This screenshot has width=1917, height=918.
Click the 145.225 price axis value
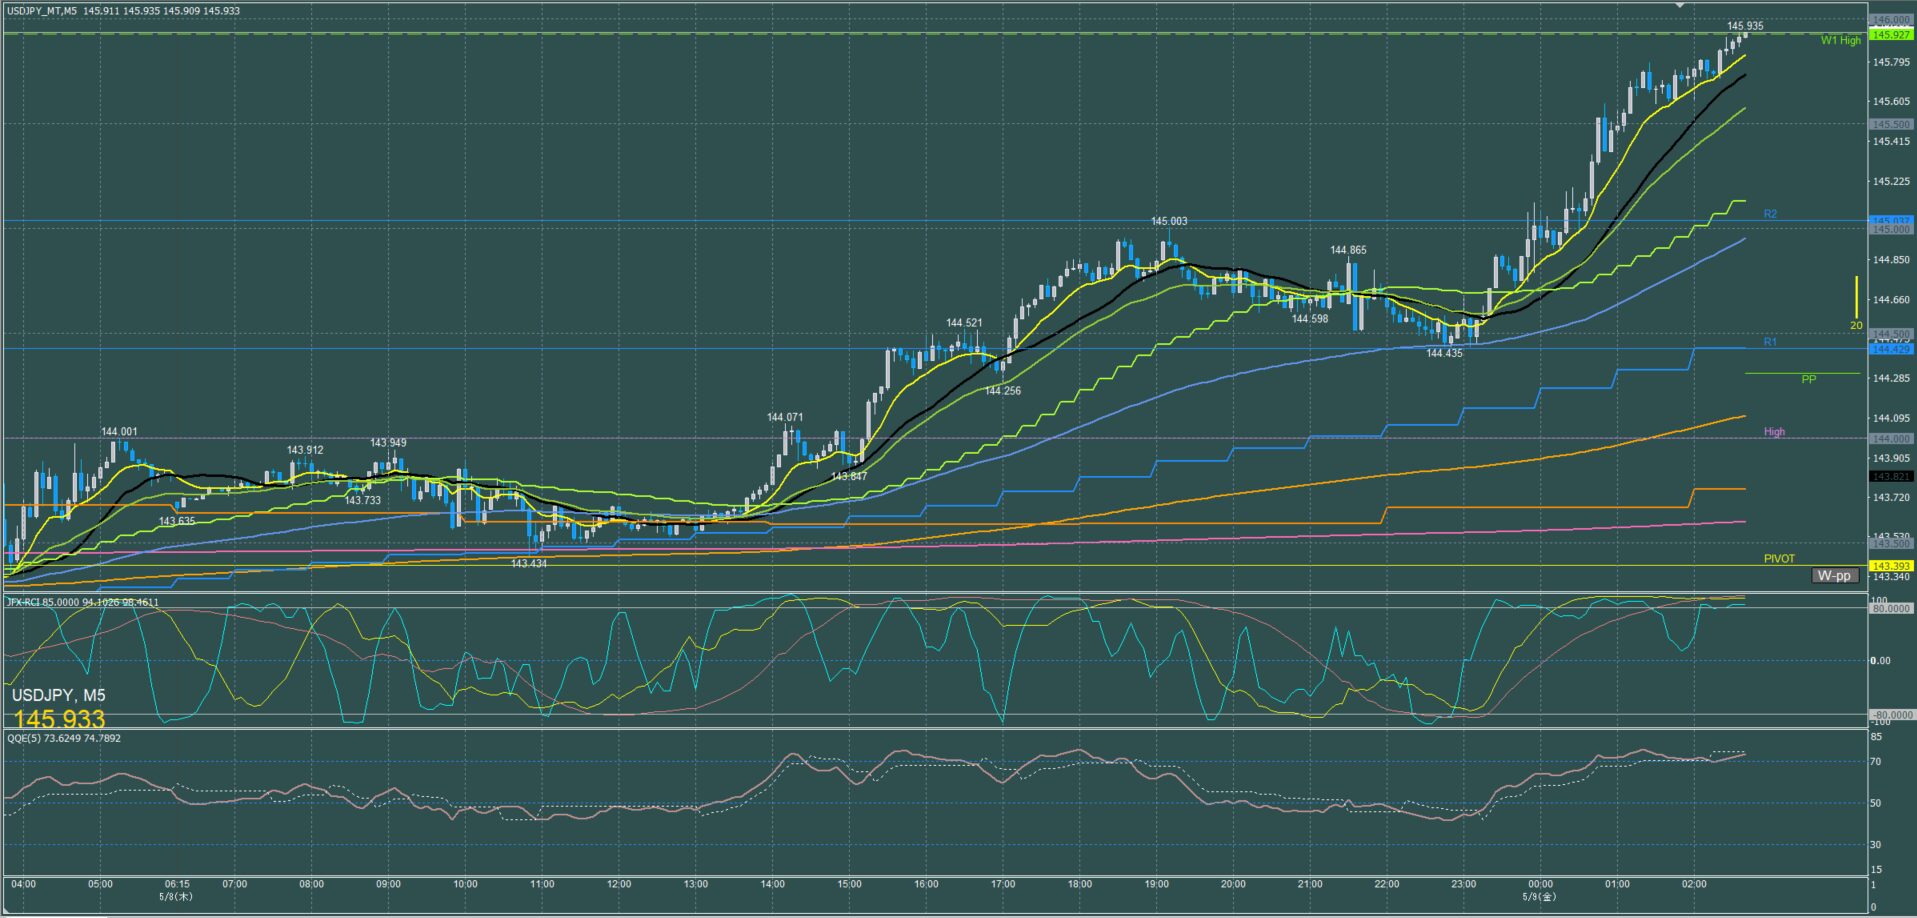[x=1889, y=182]
